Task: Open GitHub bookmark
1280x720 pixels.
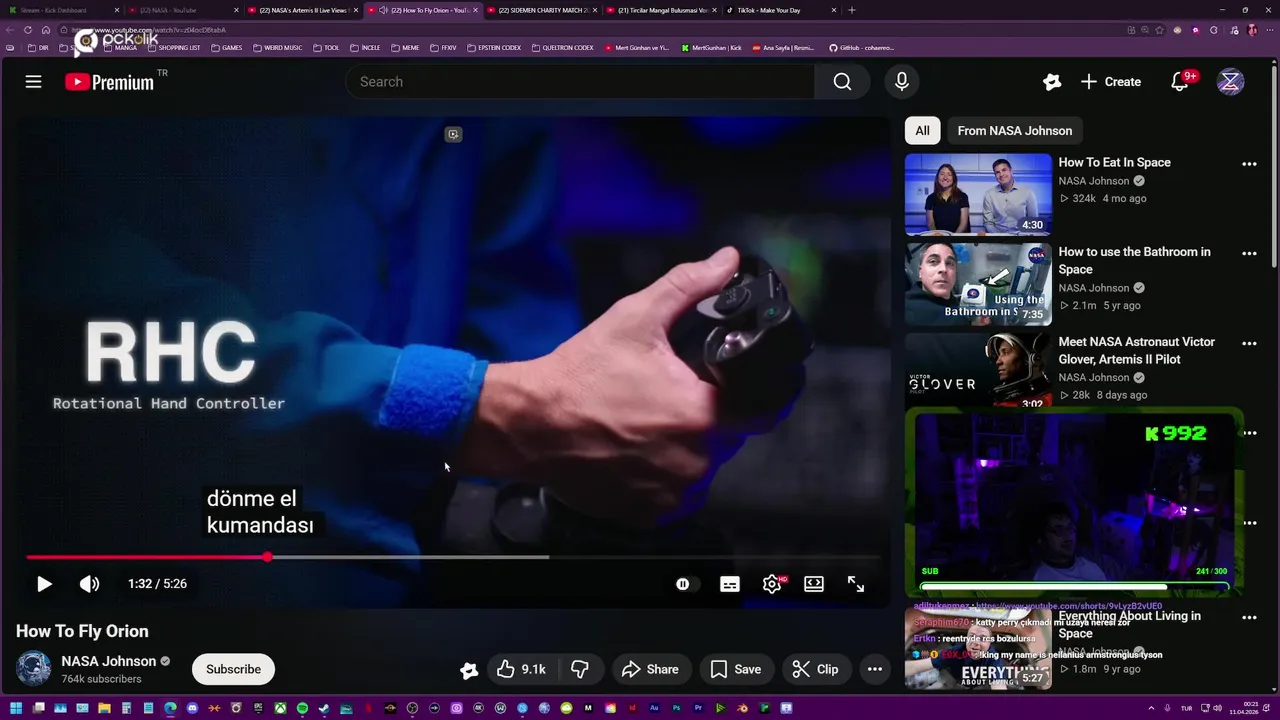Action: (x=862, y=47)
